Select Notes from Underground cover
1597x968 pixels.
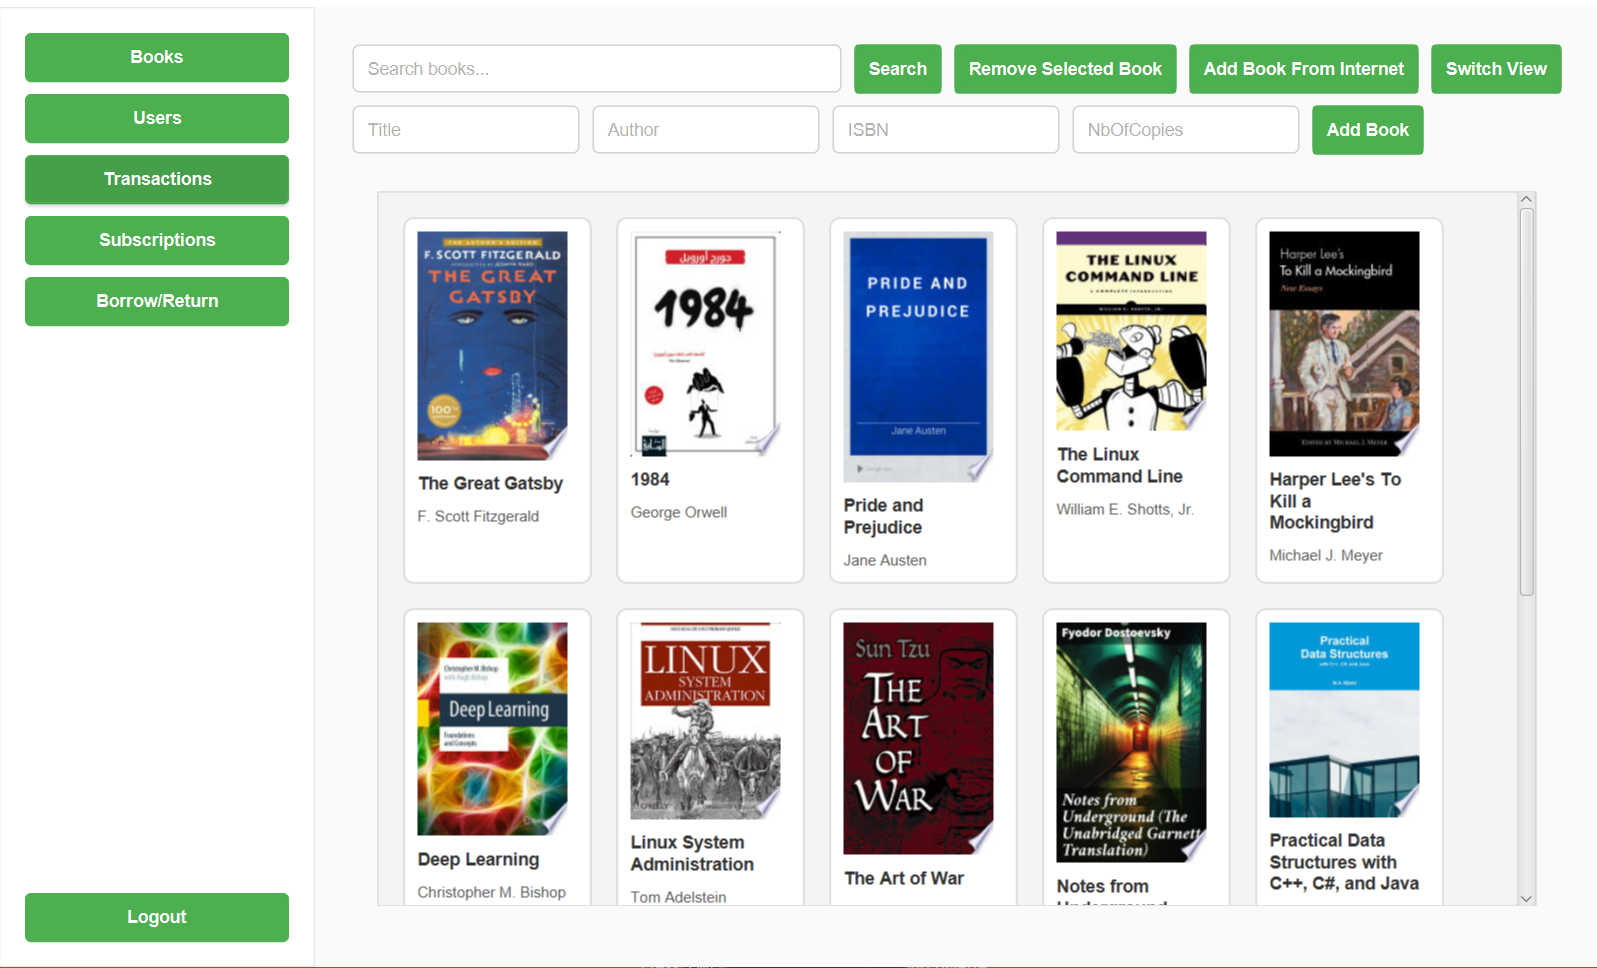click(1131, 743)
